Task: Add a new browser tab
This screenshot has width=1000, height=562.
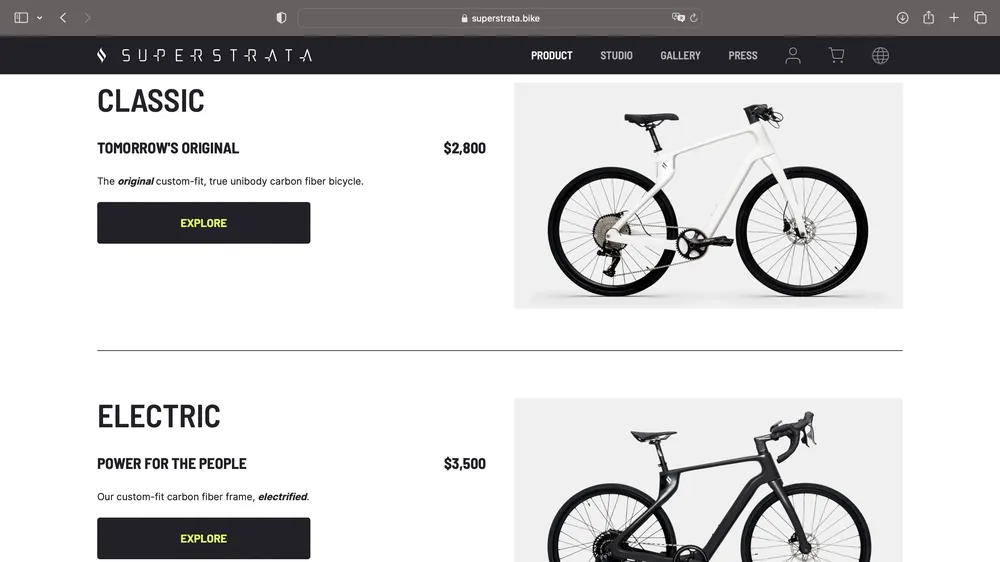Action: (954, 18)
